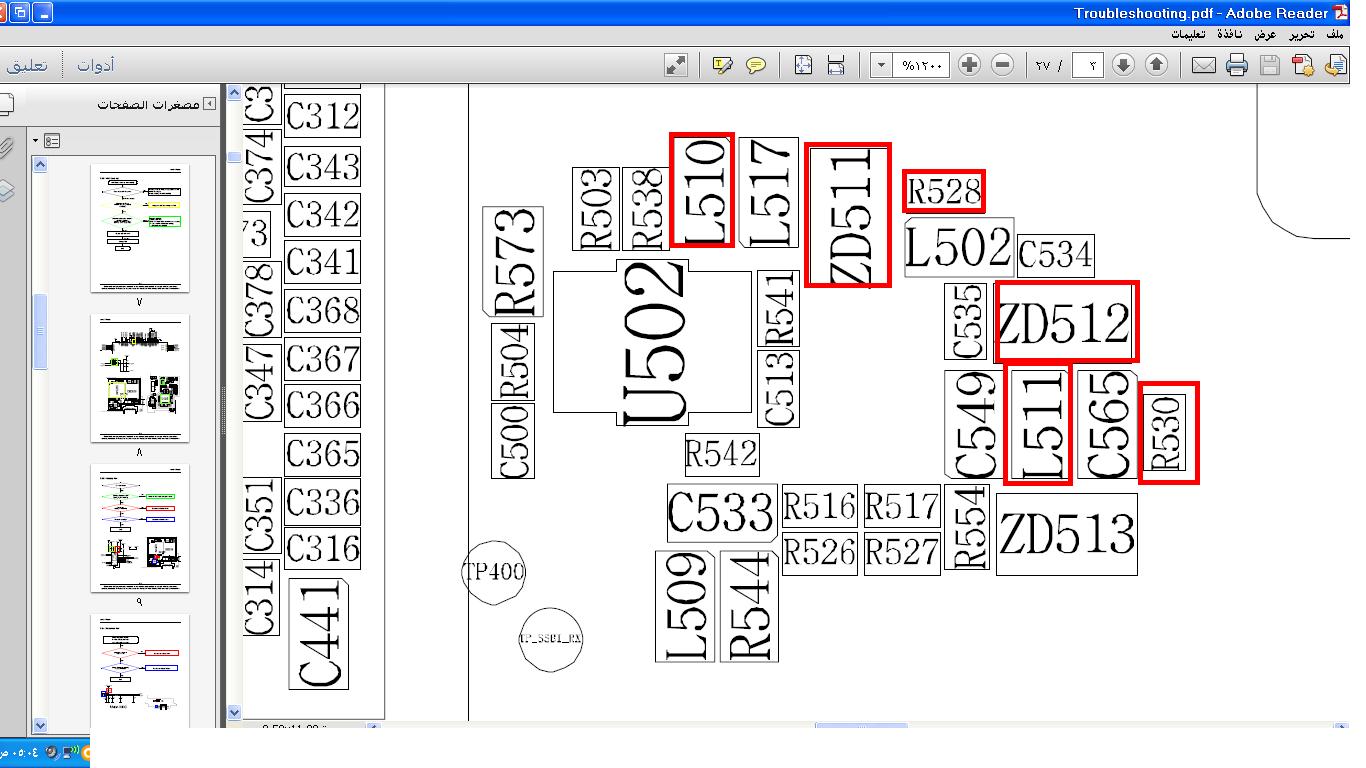Click the system tray clock

pos(19,752)
